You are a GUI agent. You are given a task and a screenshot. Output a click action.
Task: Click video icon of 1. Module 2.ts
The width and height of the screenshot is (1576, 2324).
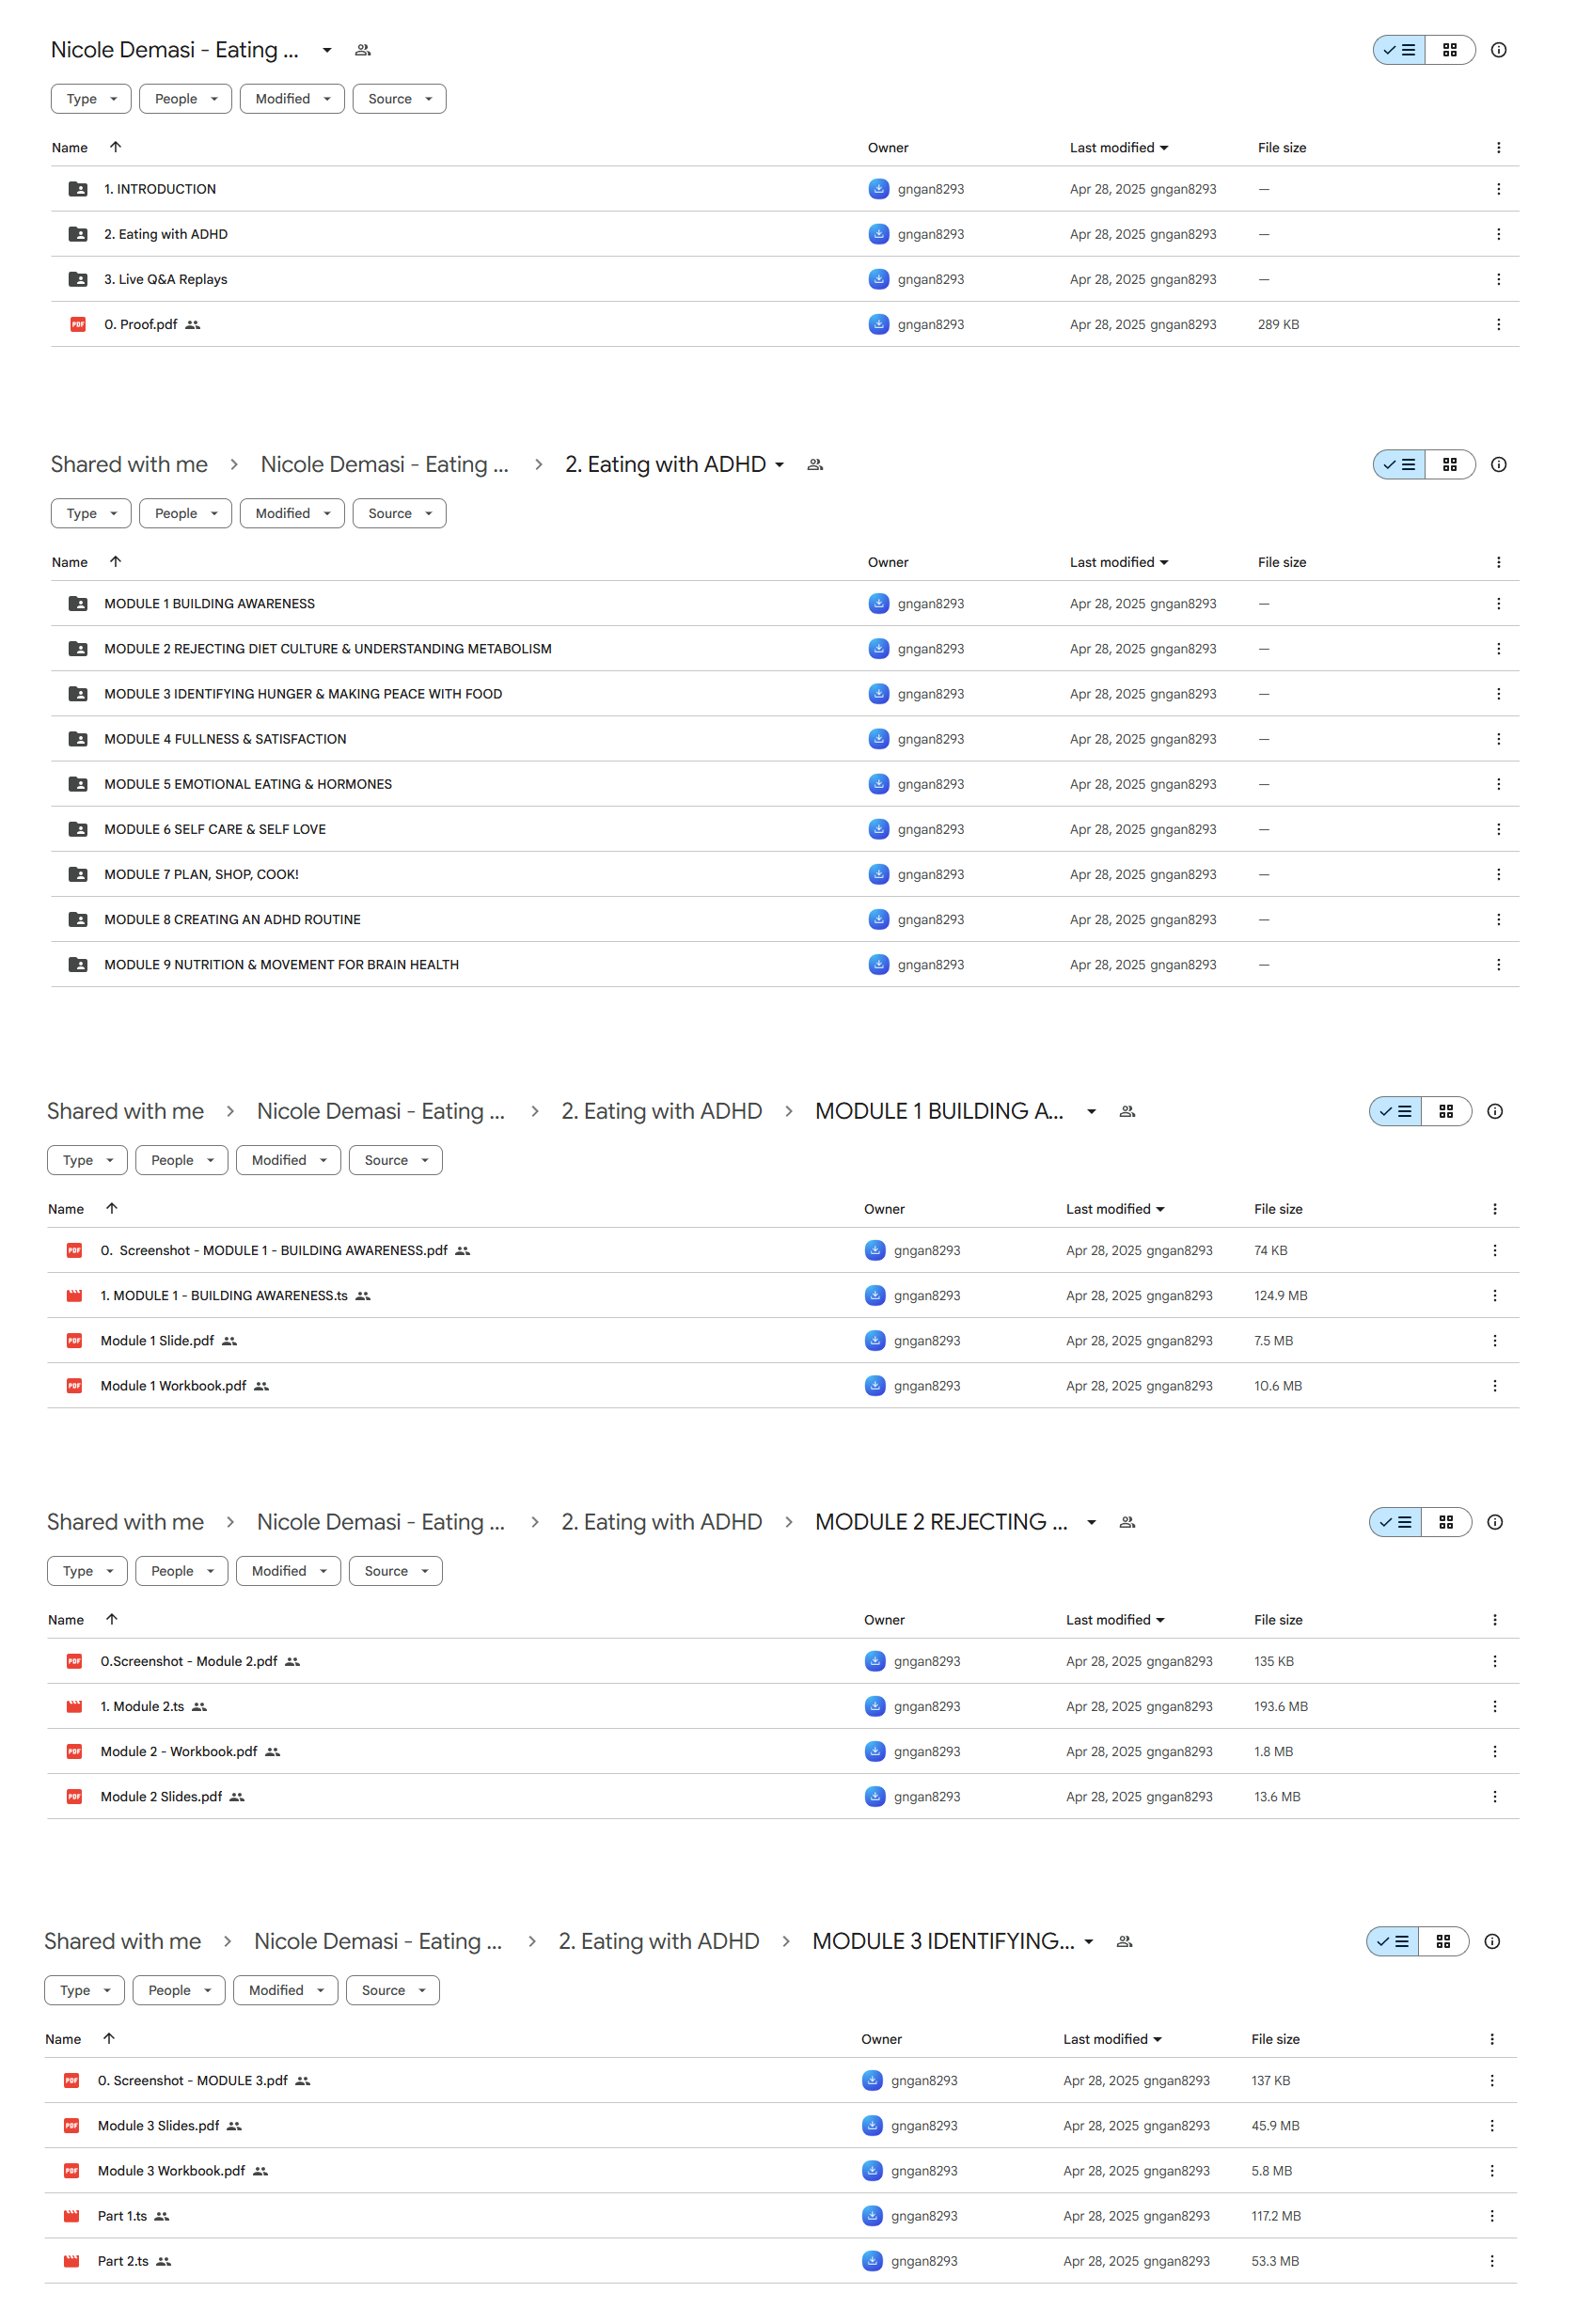74,1706
